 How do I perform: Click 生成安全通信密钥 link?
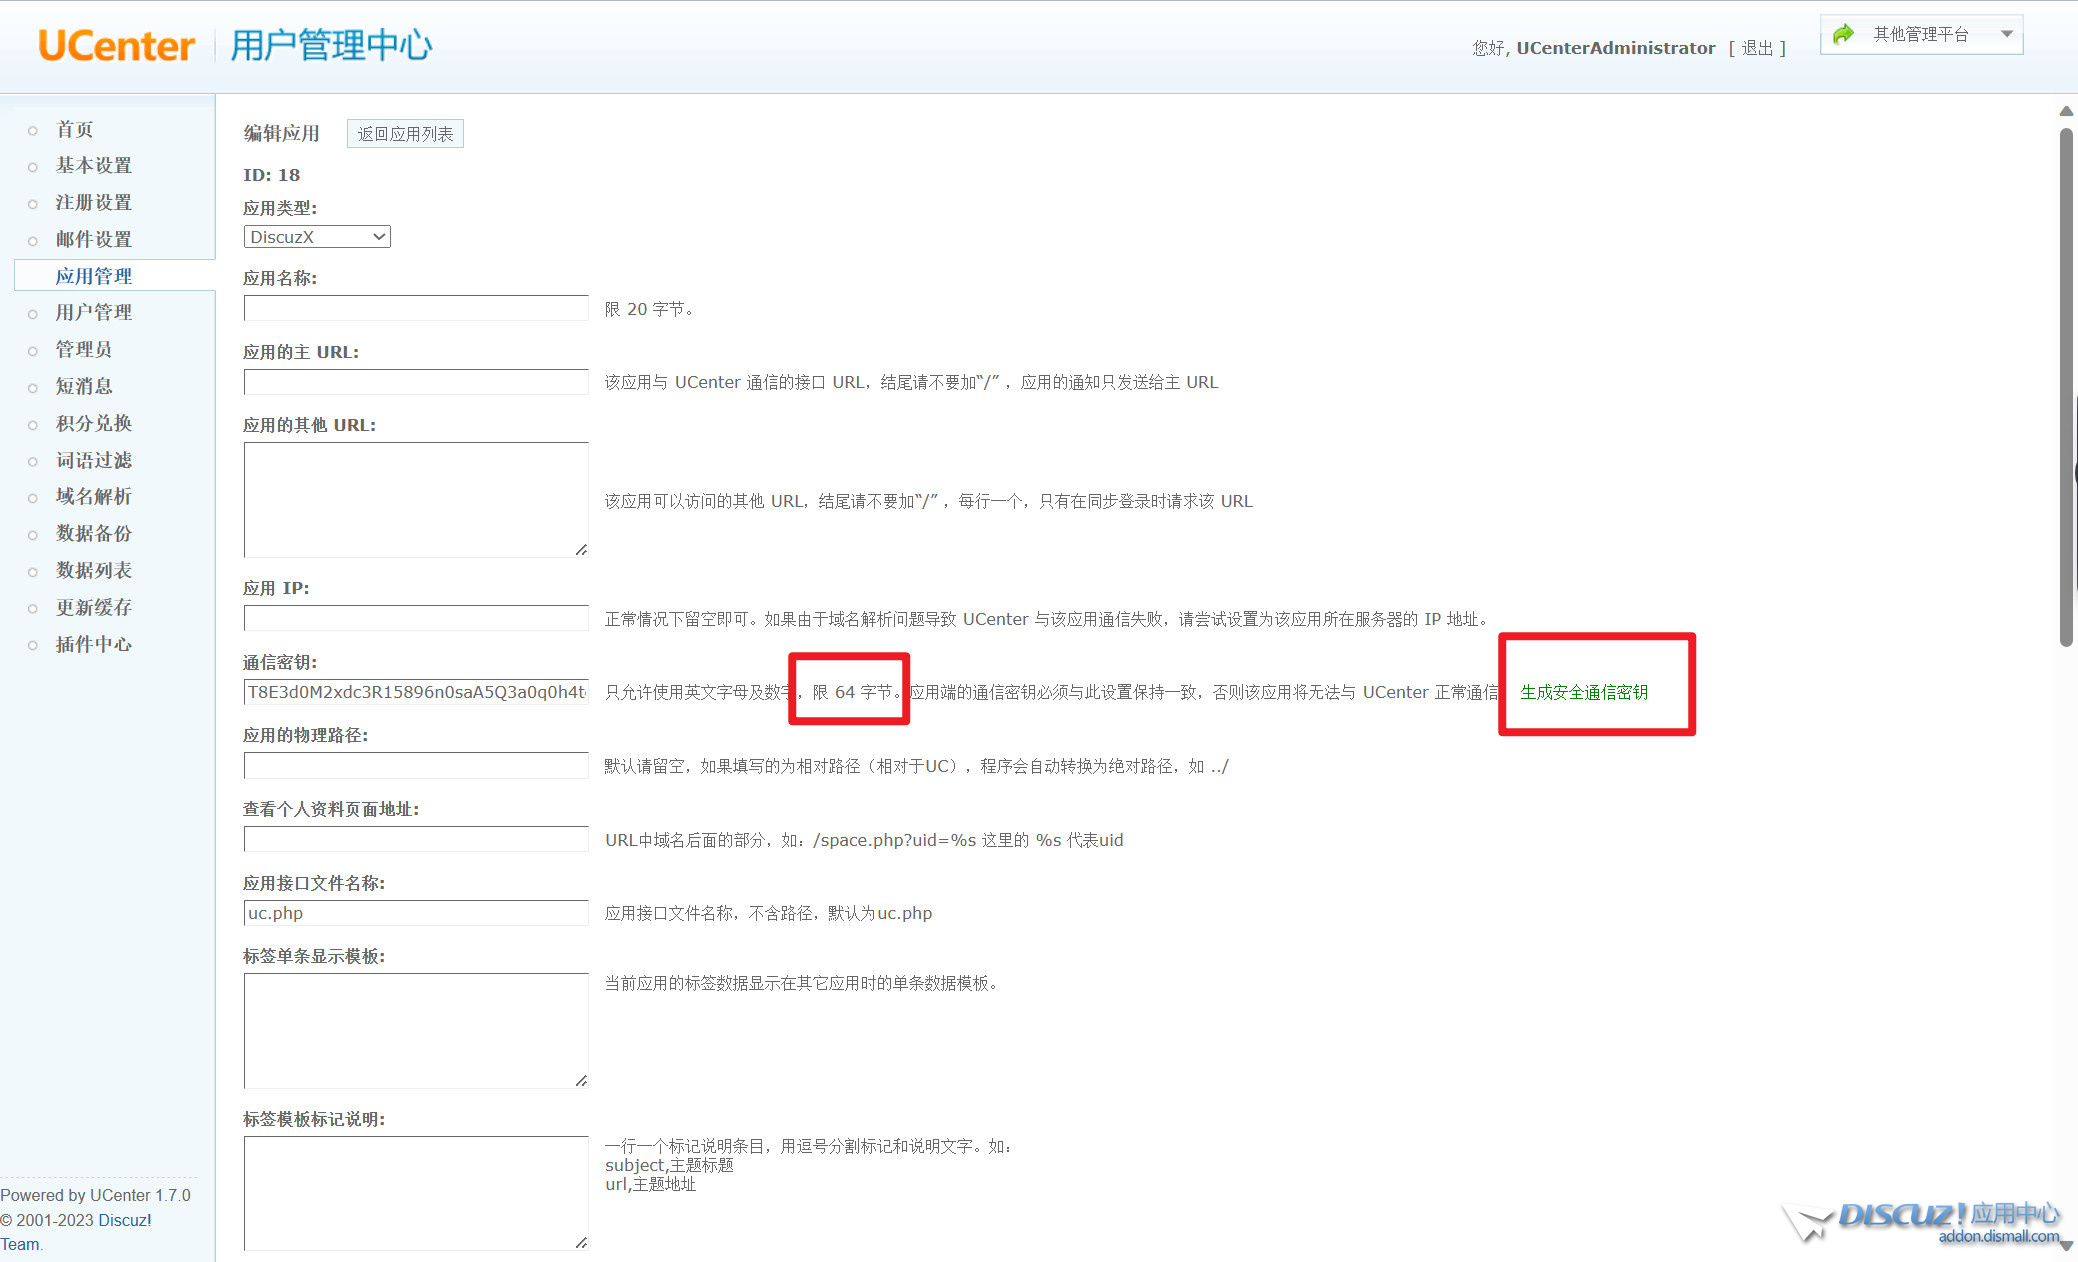1584,692
